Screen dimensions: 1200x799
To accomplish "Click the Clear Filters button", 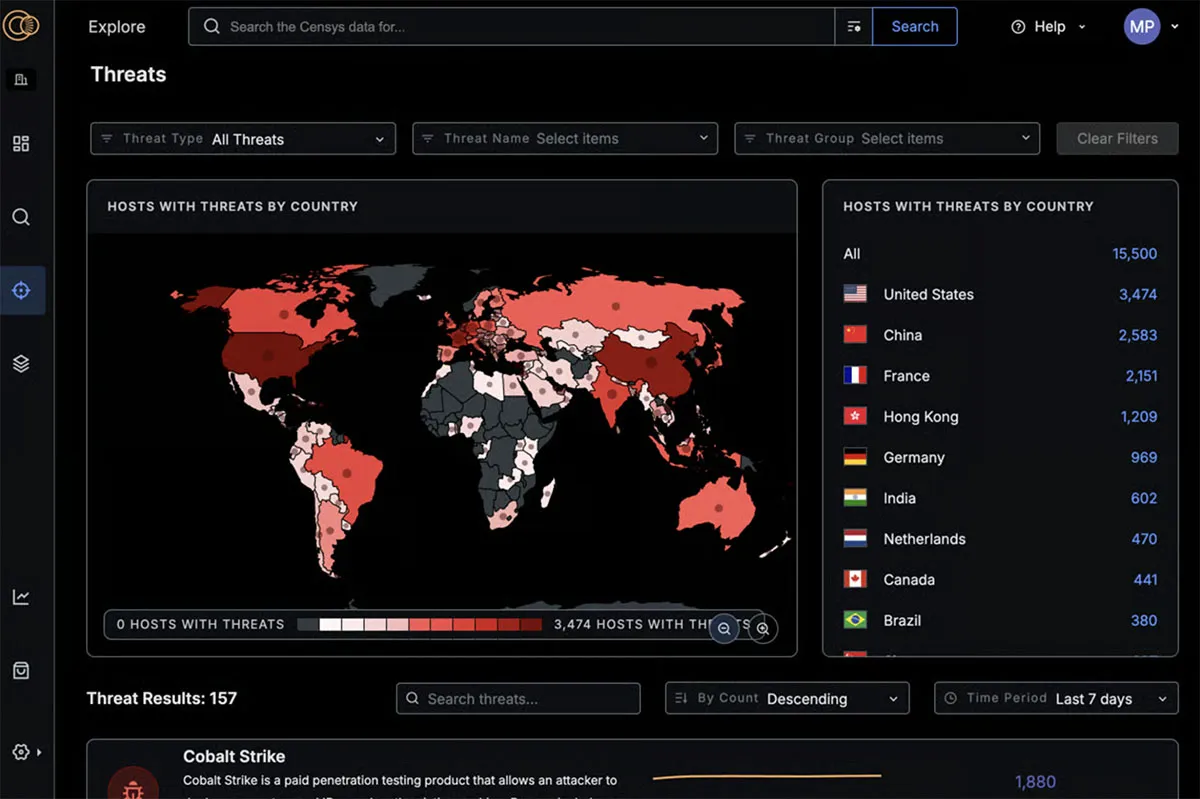I will 1117,139.
